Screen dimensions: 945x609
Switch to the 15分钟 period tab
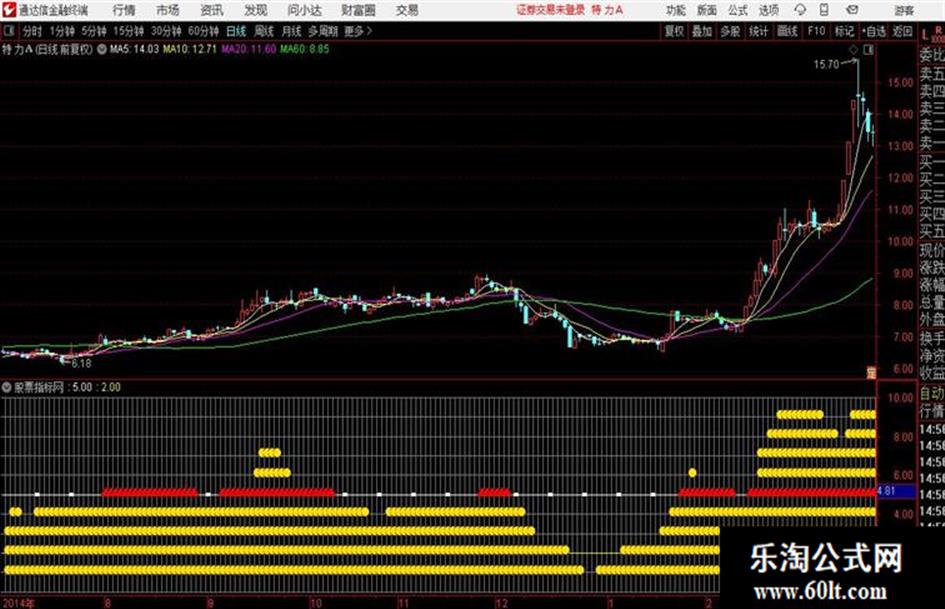(x=129, y=31)
